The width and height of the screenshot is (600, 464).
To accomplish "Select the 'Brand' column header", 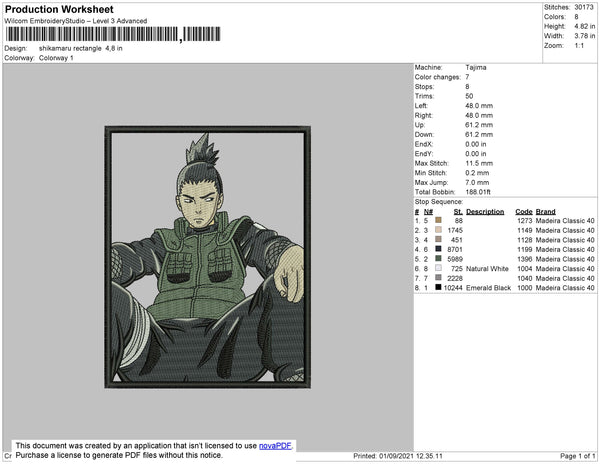I will click(x=546, y=212).
